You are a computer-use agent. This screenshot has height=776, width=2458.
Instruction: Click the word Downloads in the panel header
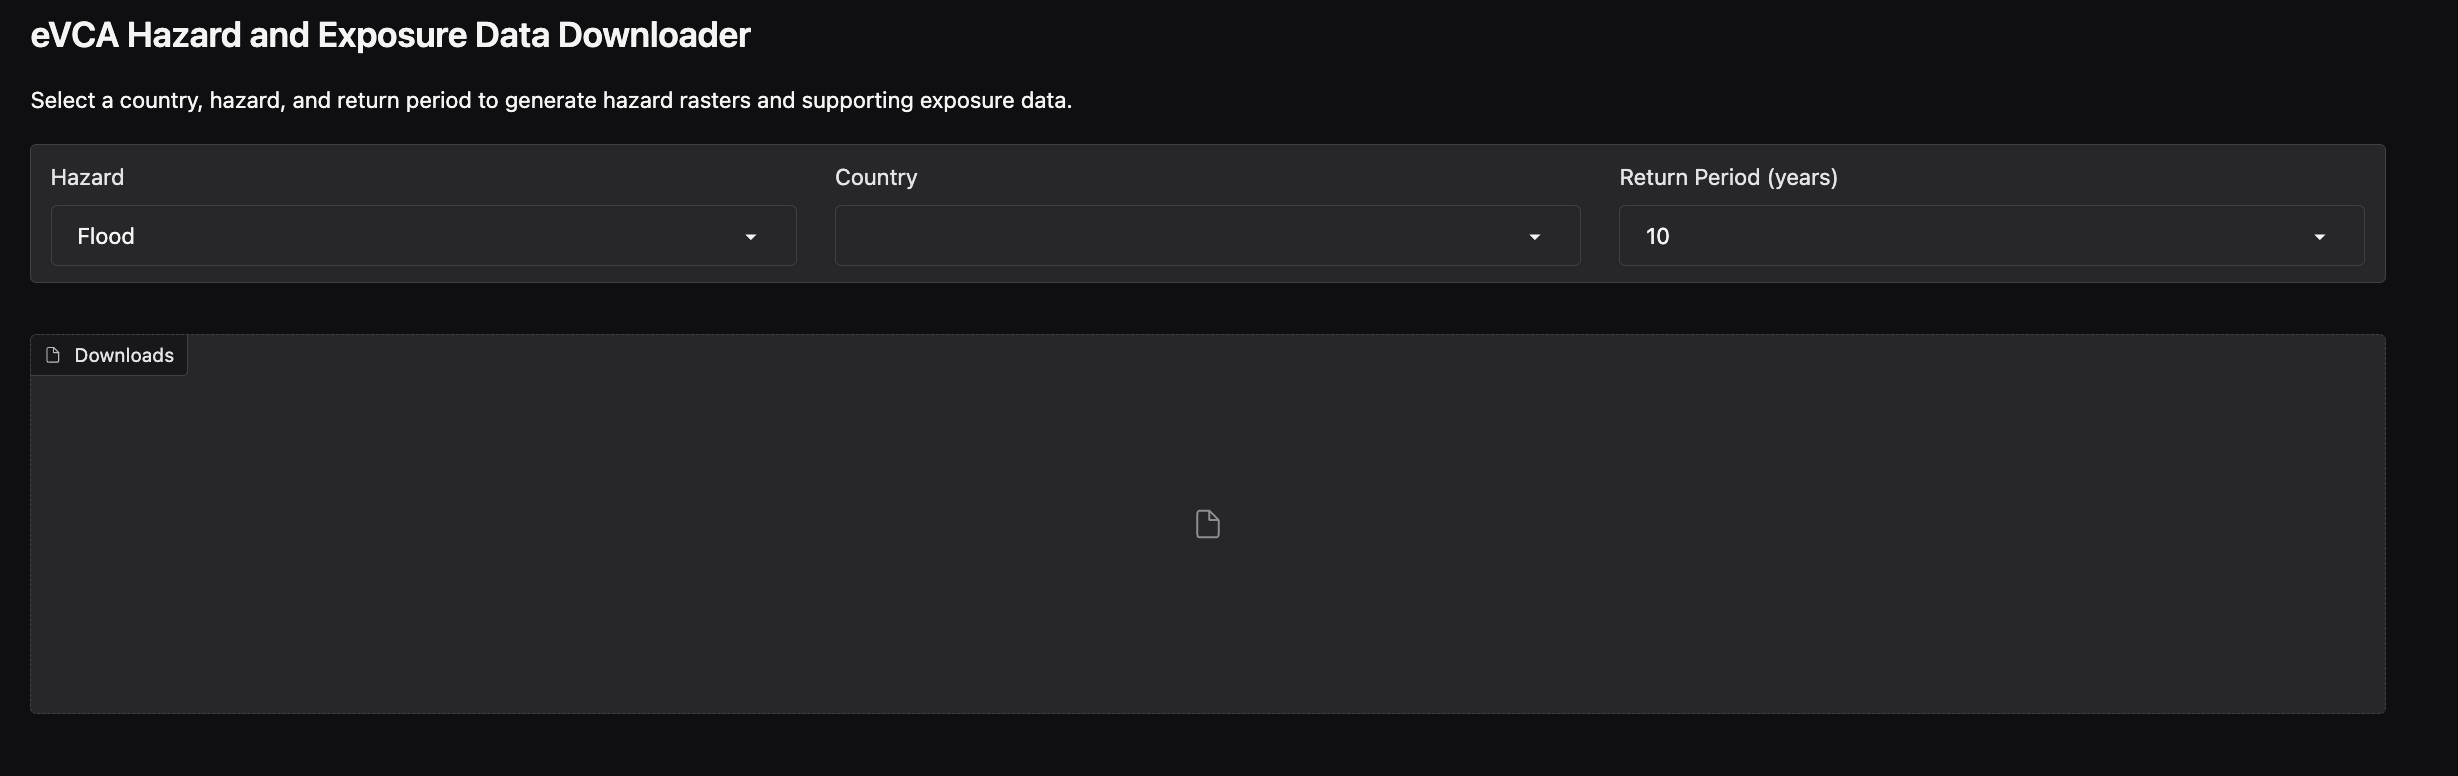coord(124,355)
